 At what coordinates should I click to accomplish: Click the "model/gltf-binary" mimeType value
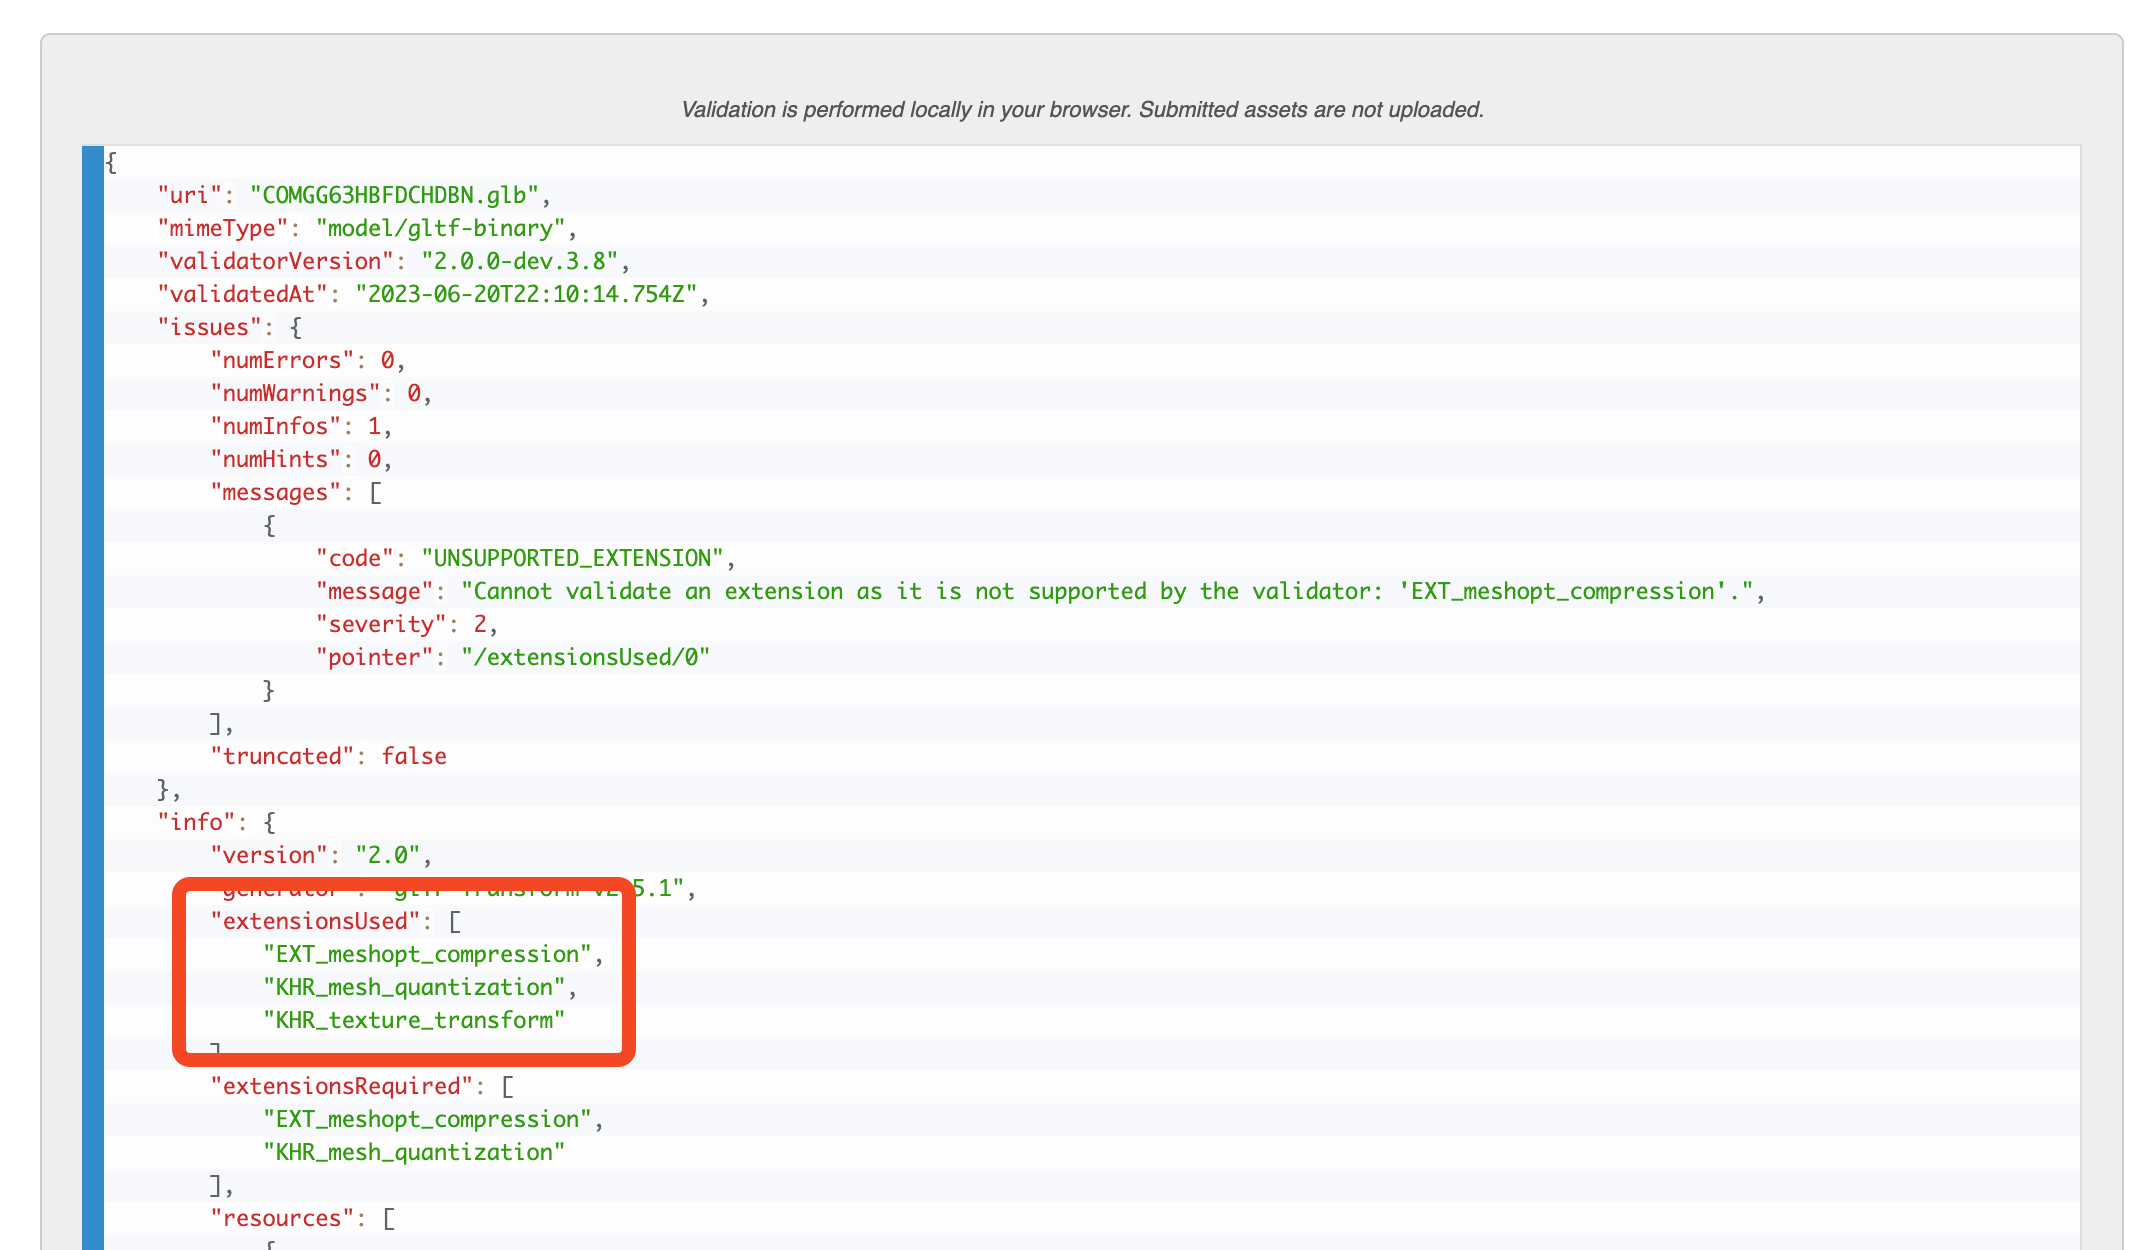[x=440, y=228]
